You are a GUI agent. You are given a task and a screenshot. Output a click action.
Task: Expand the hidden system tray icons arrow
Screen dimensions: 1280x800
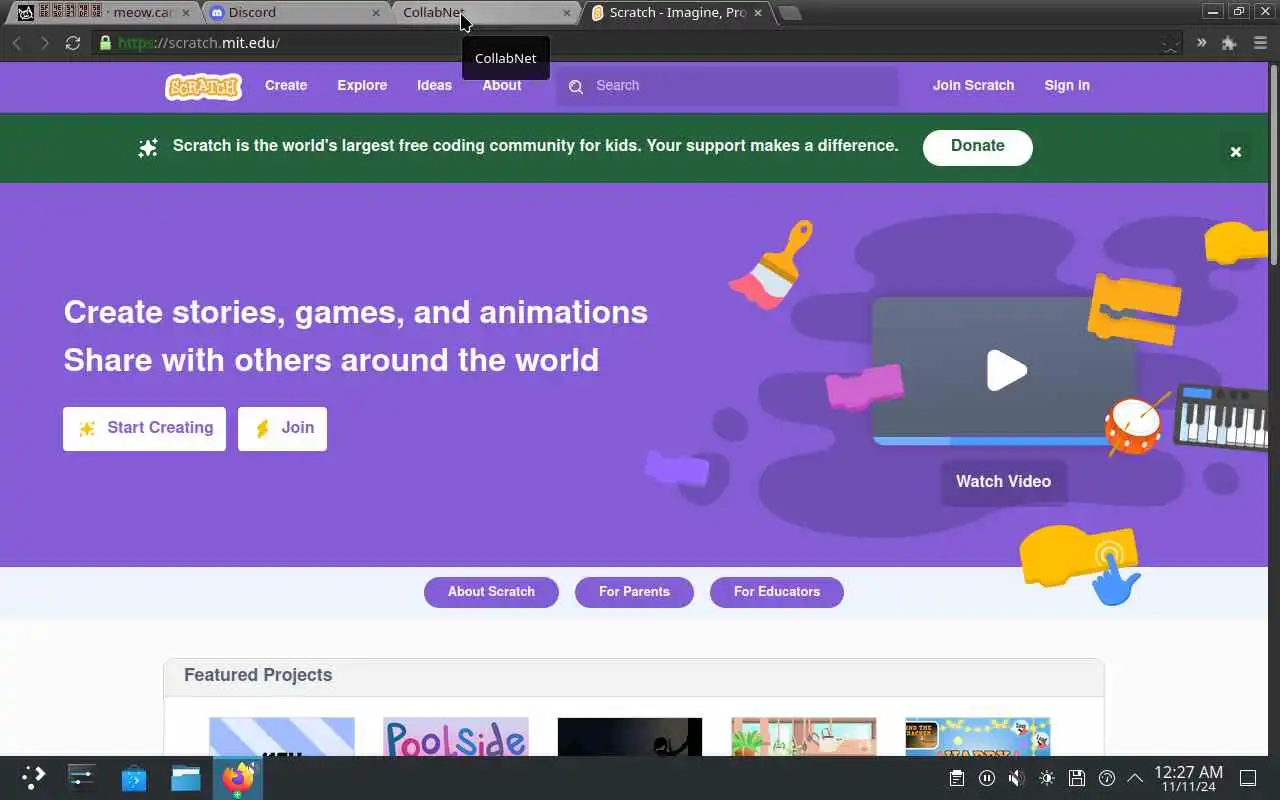click(x=1135, y=778)
